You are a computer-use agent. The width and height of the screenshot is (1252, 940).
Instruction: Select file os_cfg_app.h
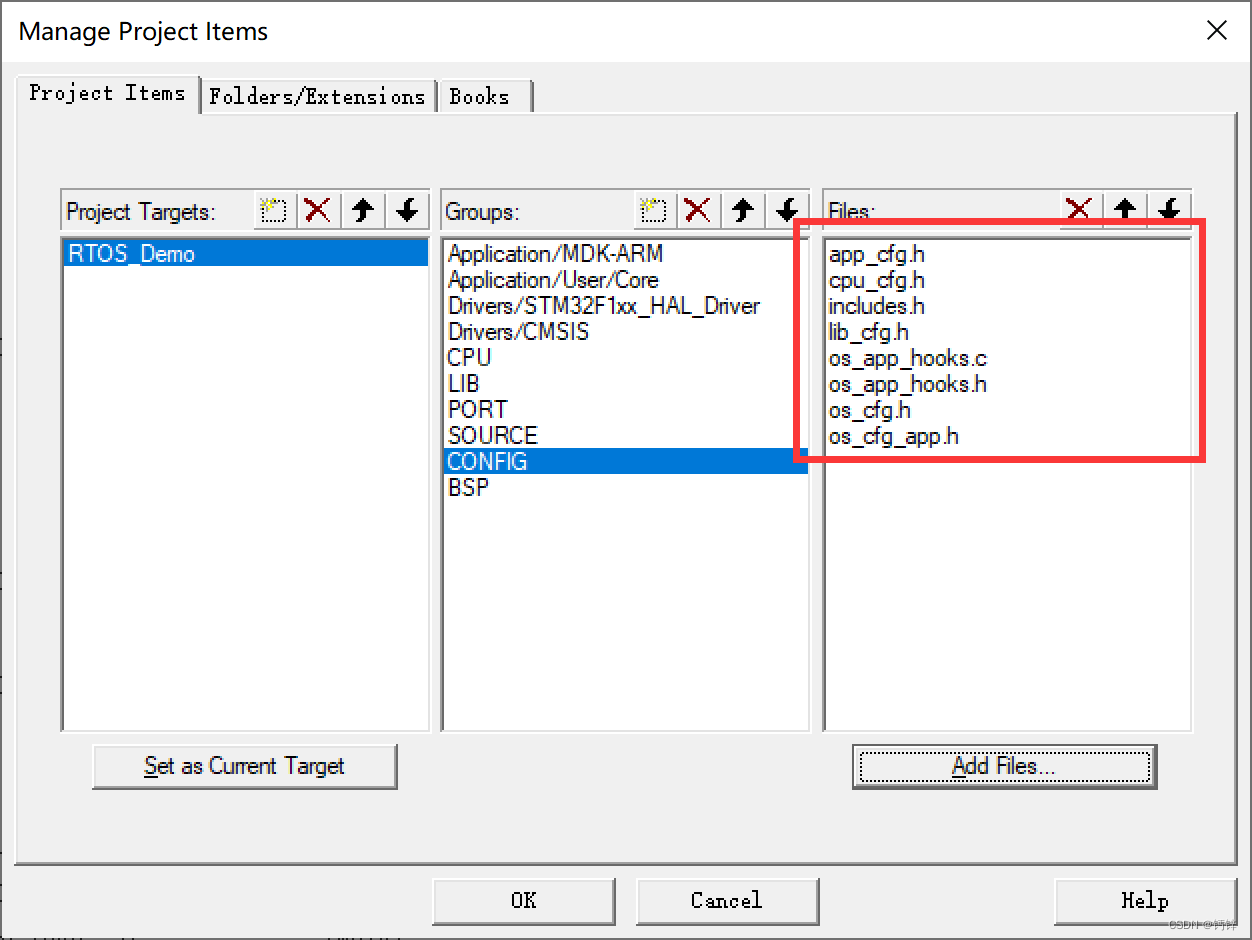[x=1008, y=436]
